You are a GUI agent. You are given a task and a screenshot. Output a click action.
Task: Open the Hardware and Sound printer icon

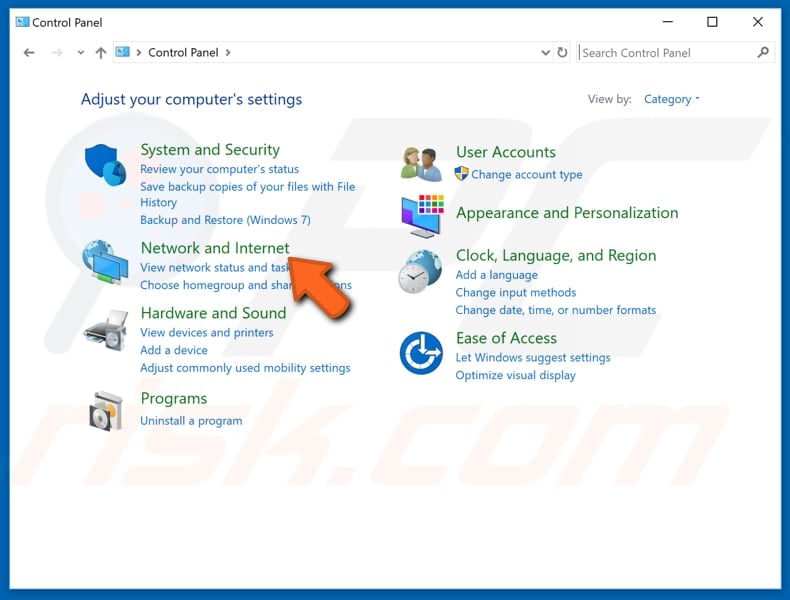[x=105, y=330]
